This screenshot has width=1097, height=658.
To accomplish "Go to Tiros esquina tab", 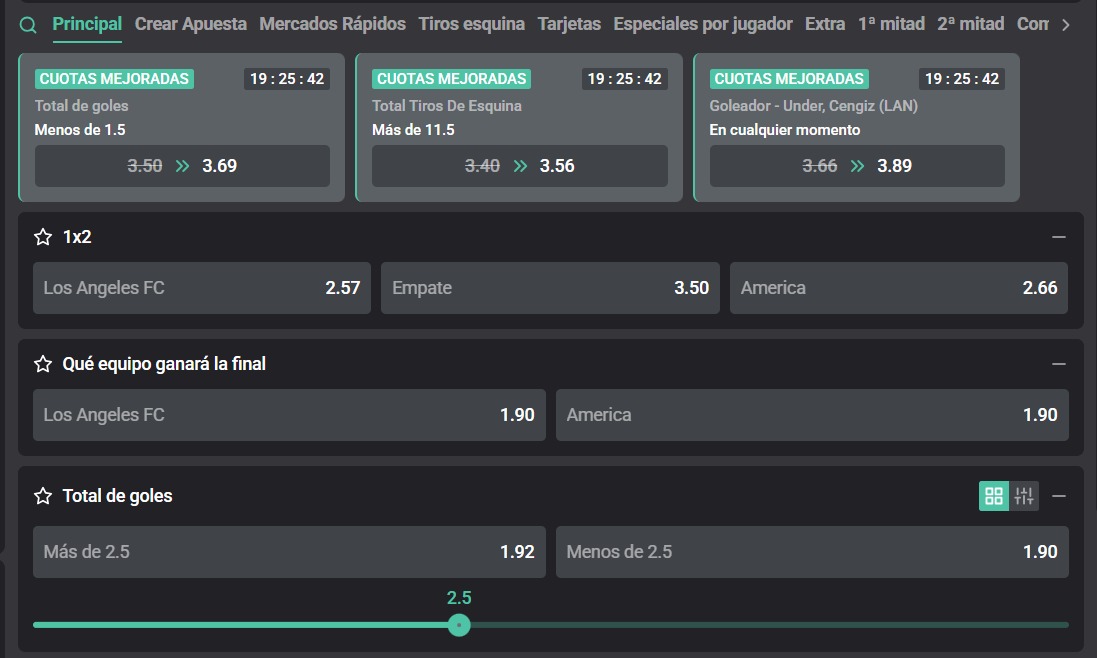I will [472, 24].
